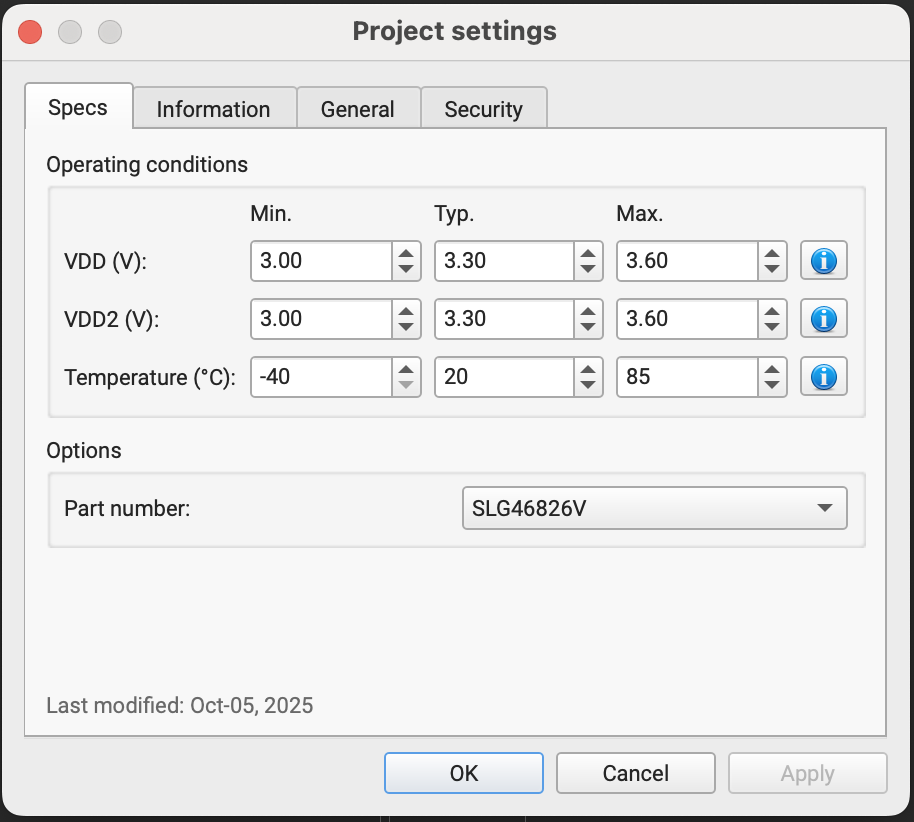Dismiss dialog with Cancel button
The image size is (914, 822).
click(635, 772)
